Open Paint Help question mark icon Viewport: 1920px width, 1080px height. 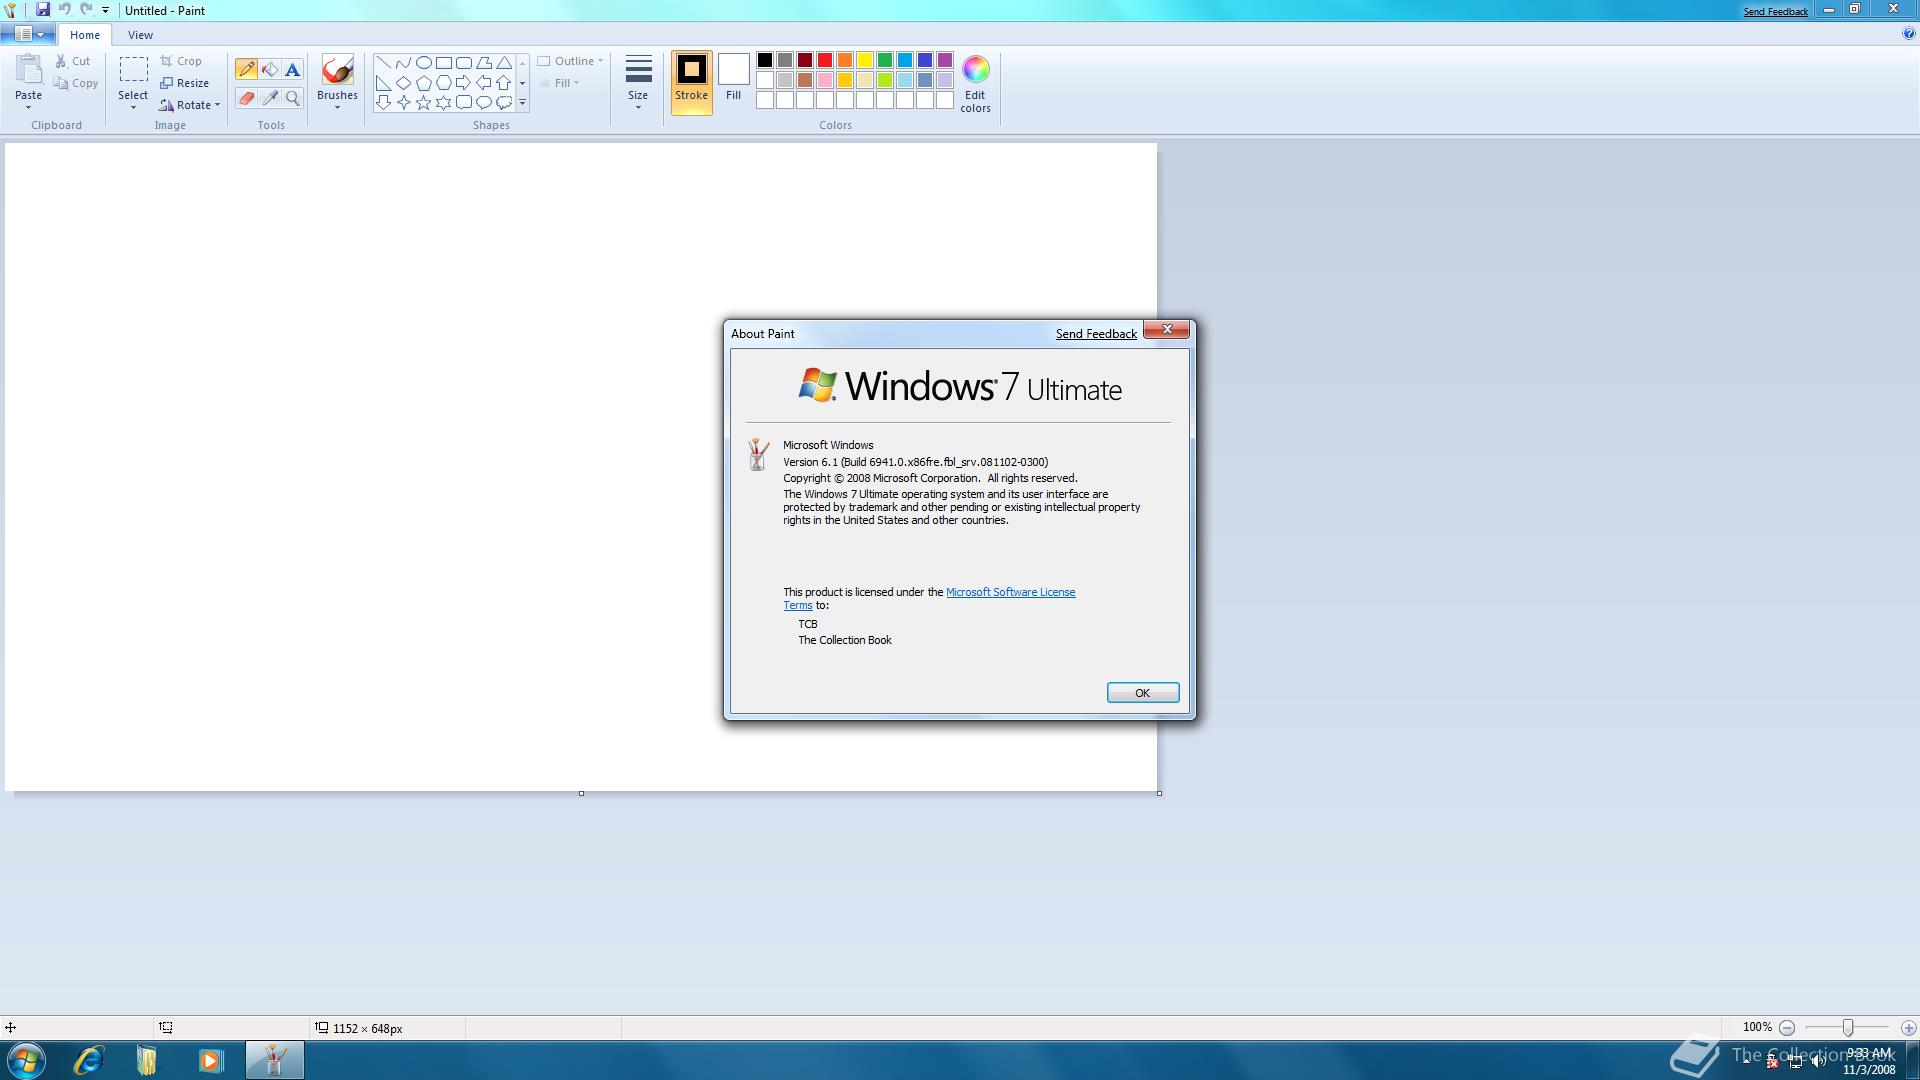coord(1909,34)
